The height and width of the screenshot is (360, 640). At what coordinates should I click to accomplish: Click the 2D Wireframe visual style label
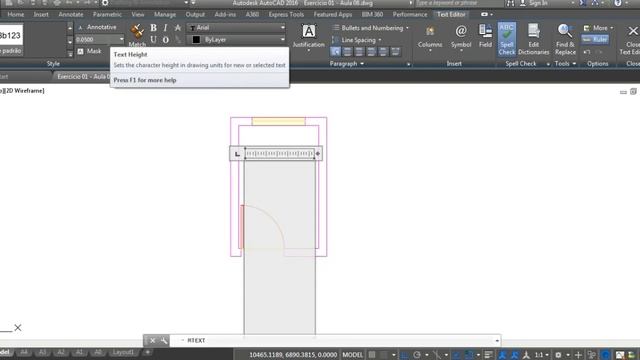coord(24,91)
